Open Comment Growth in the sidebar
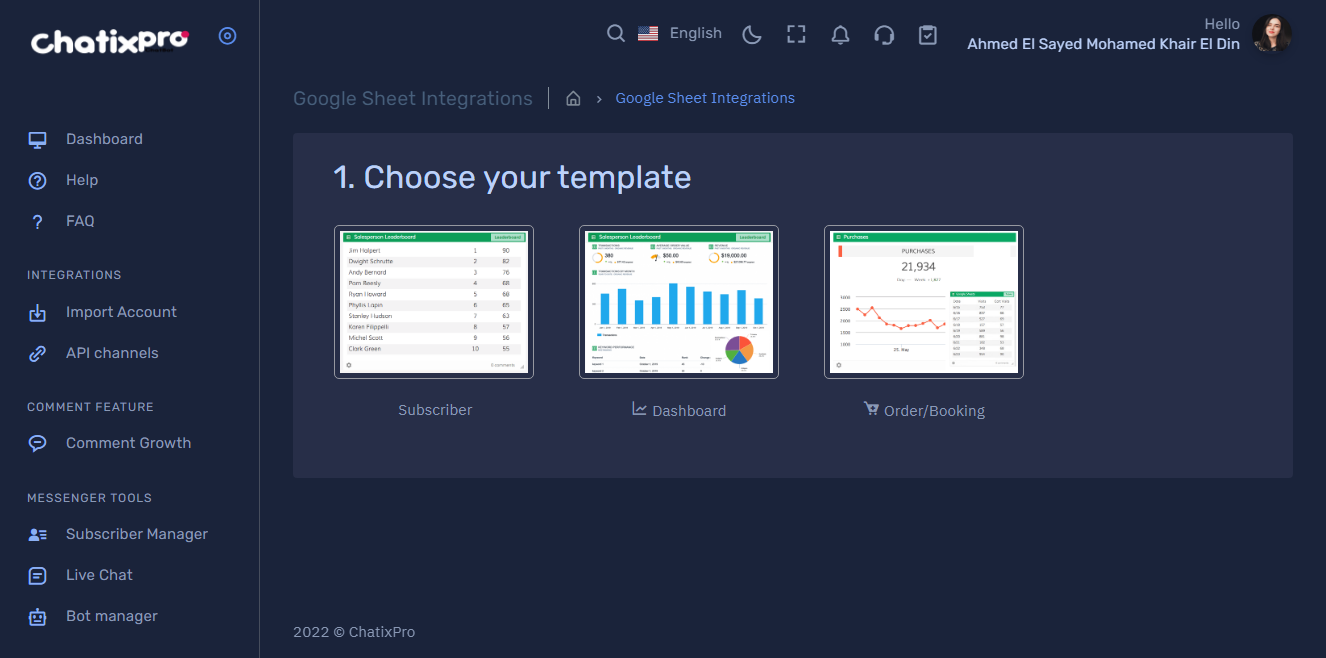 [x=128, y=443]
